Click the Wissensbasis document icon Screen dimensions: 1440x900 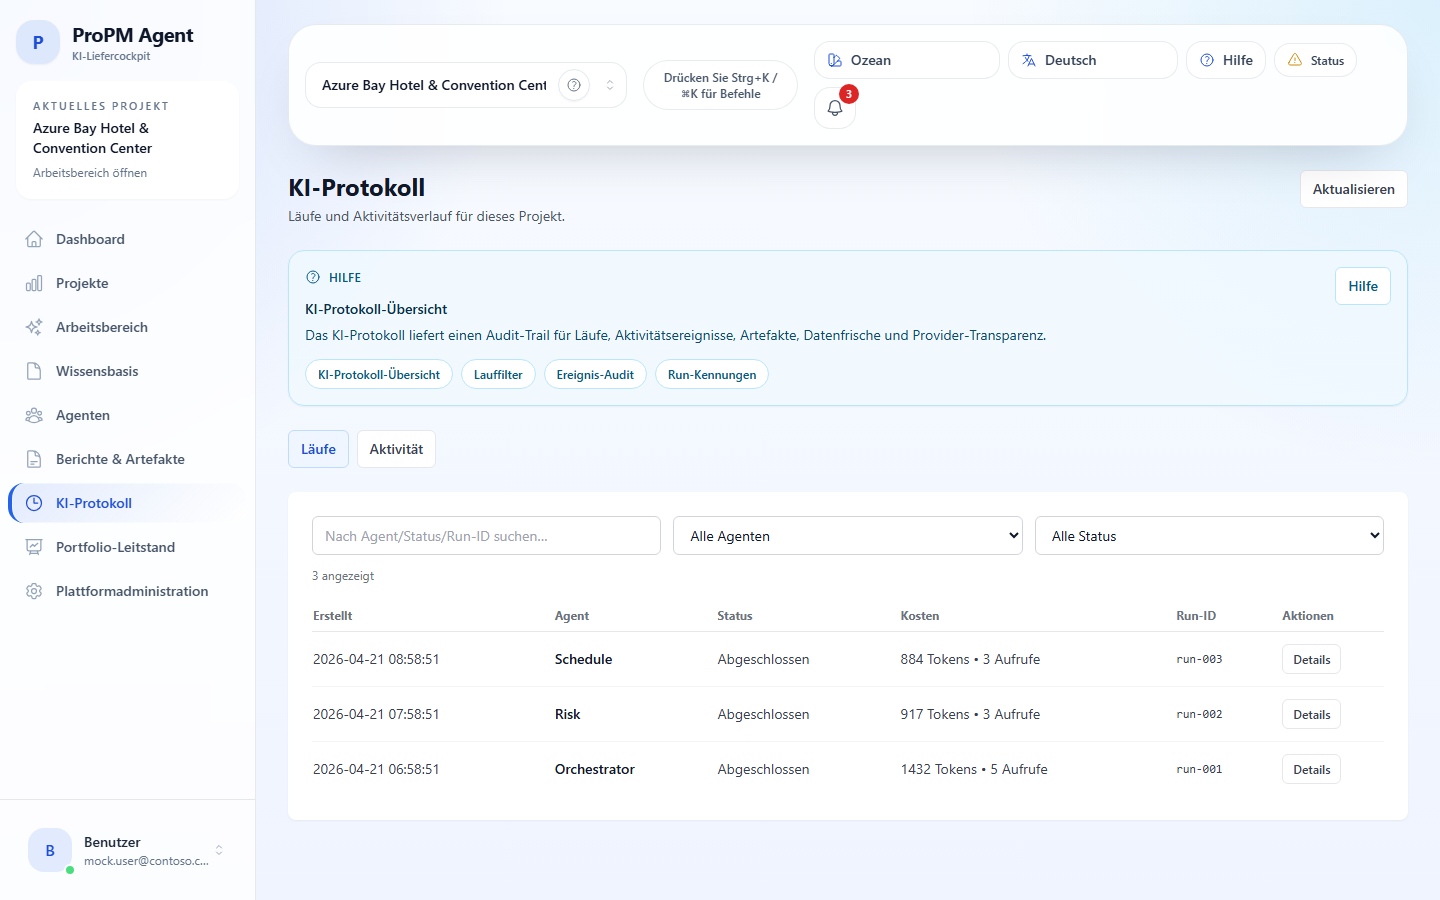tap(34, 371)
